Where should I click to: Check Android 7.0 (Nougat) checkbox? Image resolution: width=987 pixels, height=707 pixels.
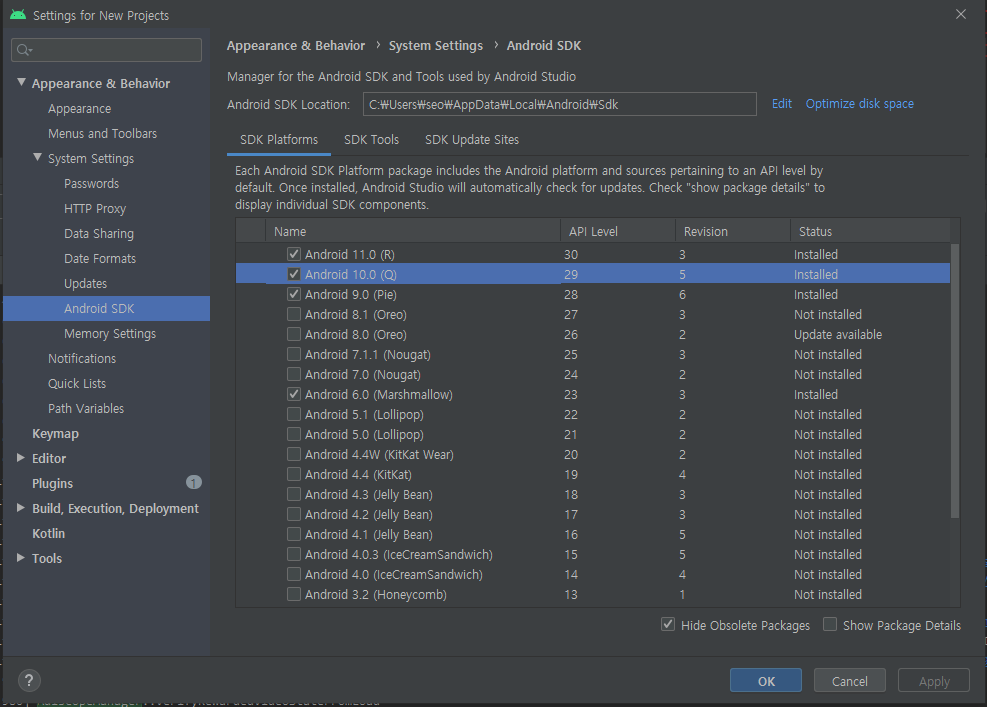click(294, 374)
